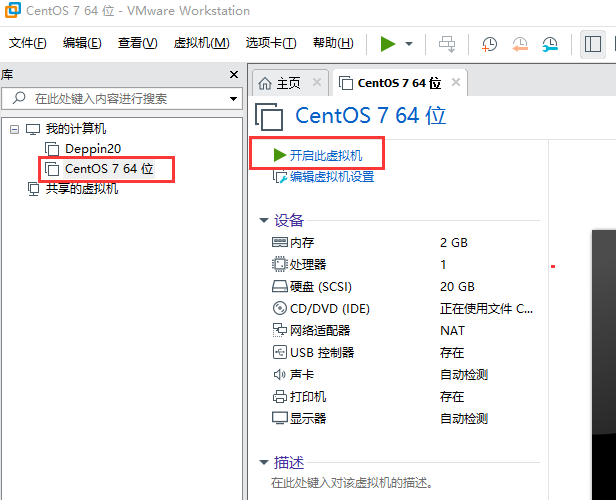Screen dimensions: 616x500
Task: Take a snapshot with the clock-plus icon
Action: click(489, 44)
